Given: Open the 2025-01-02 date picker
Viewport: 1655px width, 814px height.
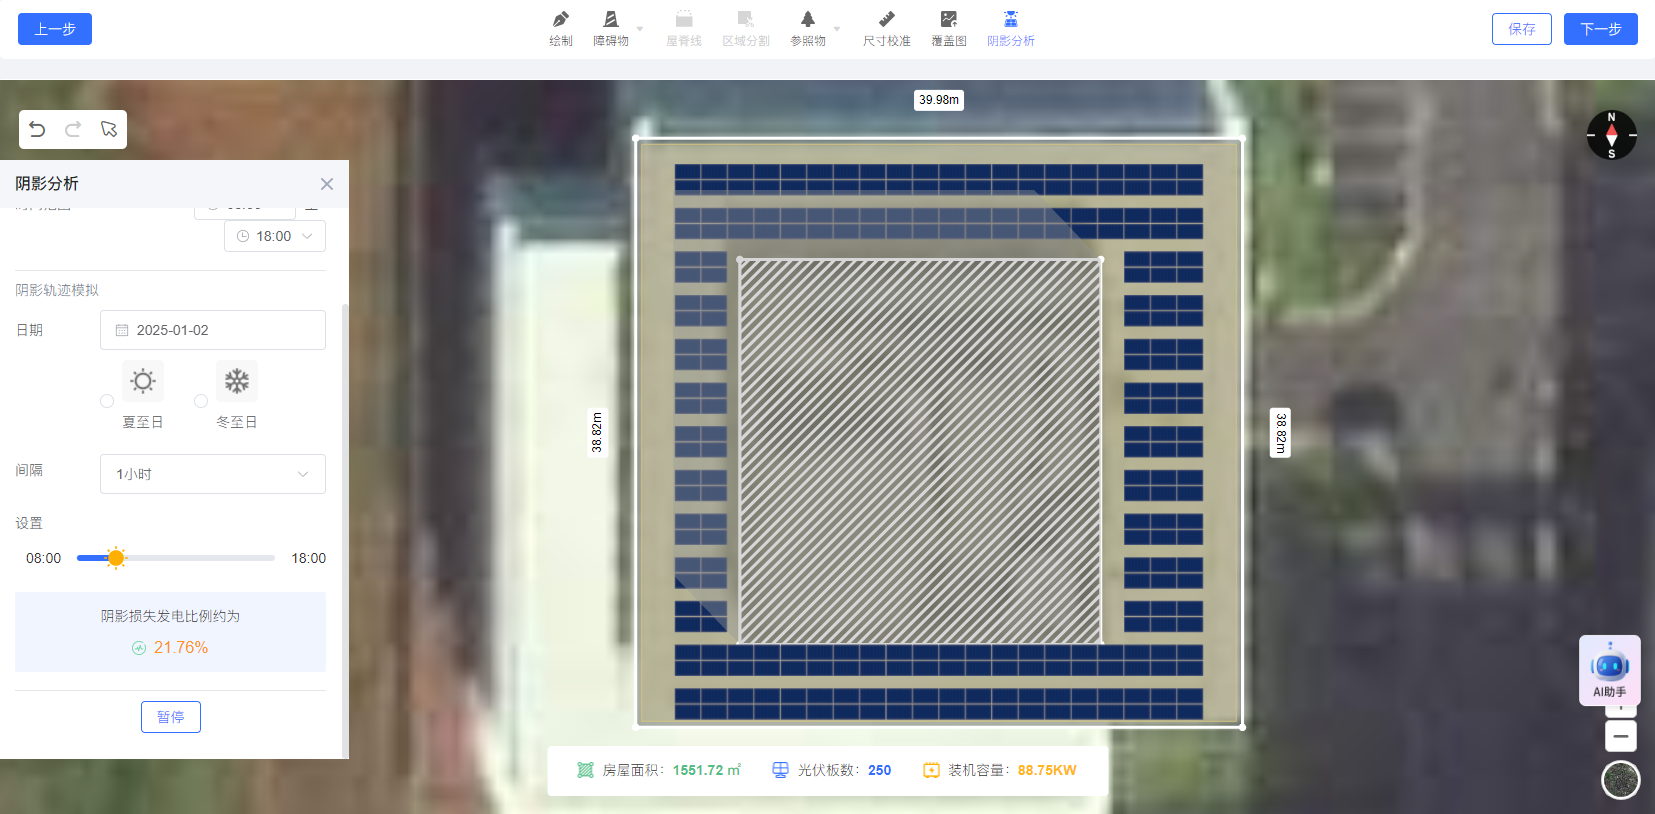Looking at the screenshot, I should coord(213,330).
